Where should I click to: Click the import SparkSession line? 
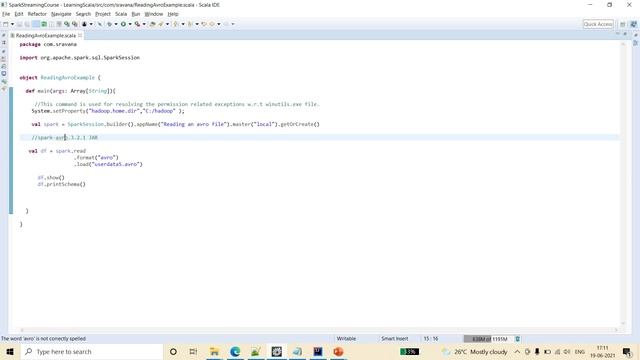[x=80, y=58]
